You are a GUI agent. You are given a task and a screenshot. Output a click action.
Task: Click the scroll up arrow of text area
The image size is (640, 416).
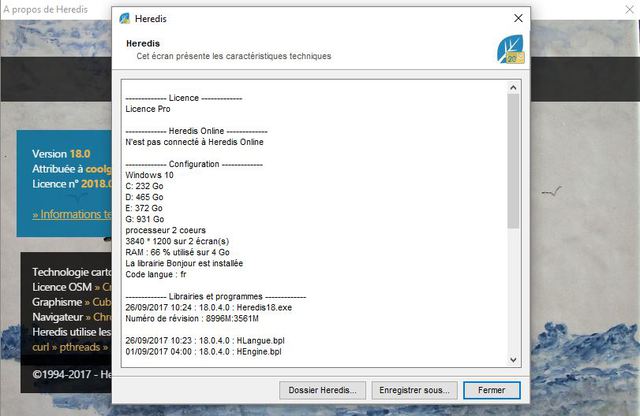(x=513, y=87)
